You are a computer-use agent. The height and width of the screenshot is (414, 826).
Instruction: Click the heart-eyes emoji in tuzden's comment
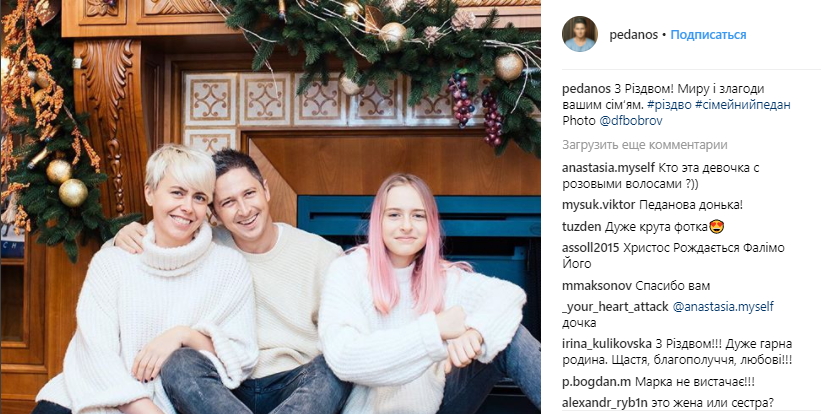(716, 227)
